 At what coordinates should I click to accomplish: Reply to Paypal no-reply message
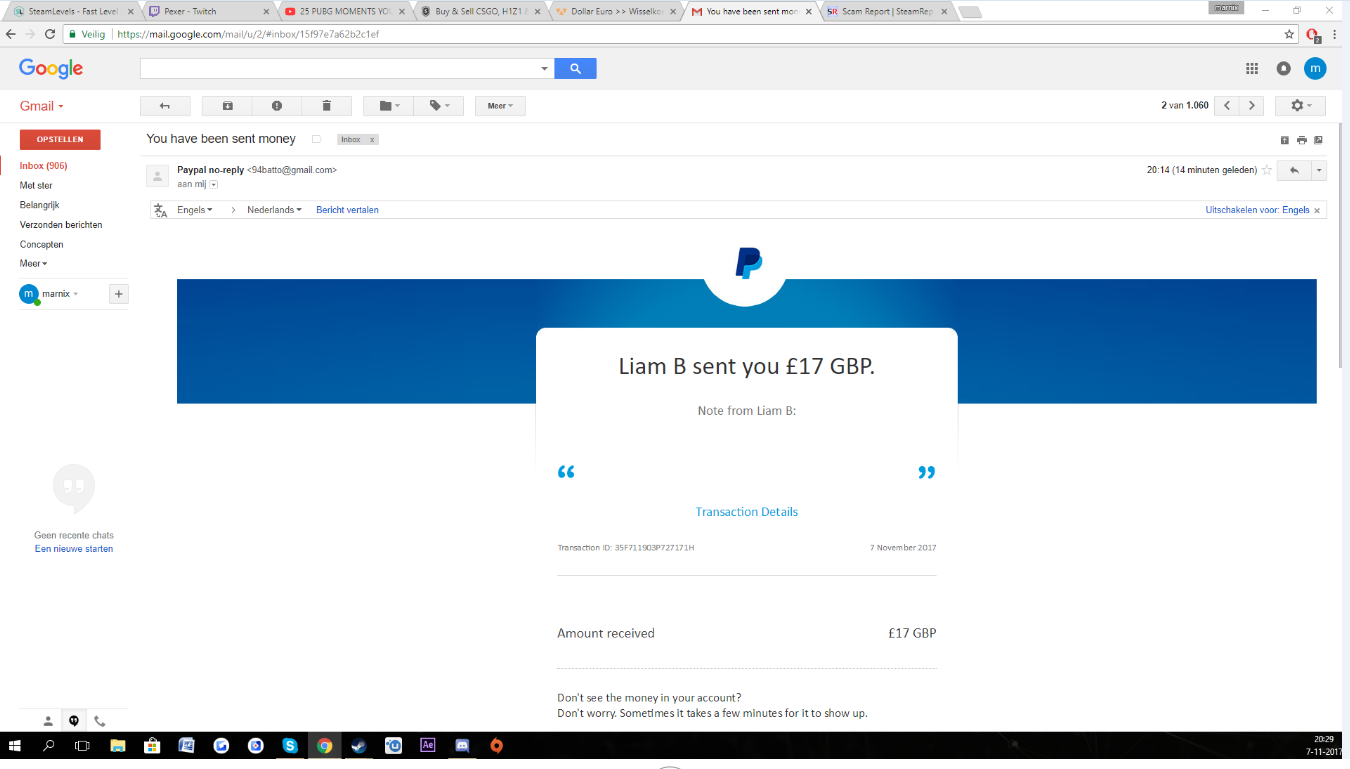pos(1294,170)
